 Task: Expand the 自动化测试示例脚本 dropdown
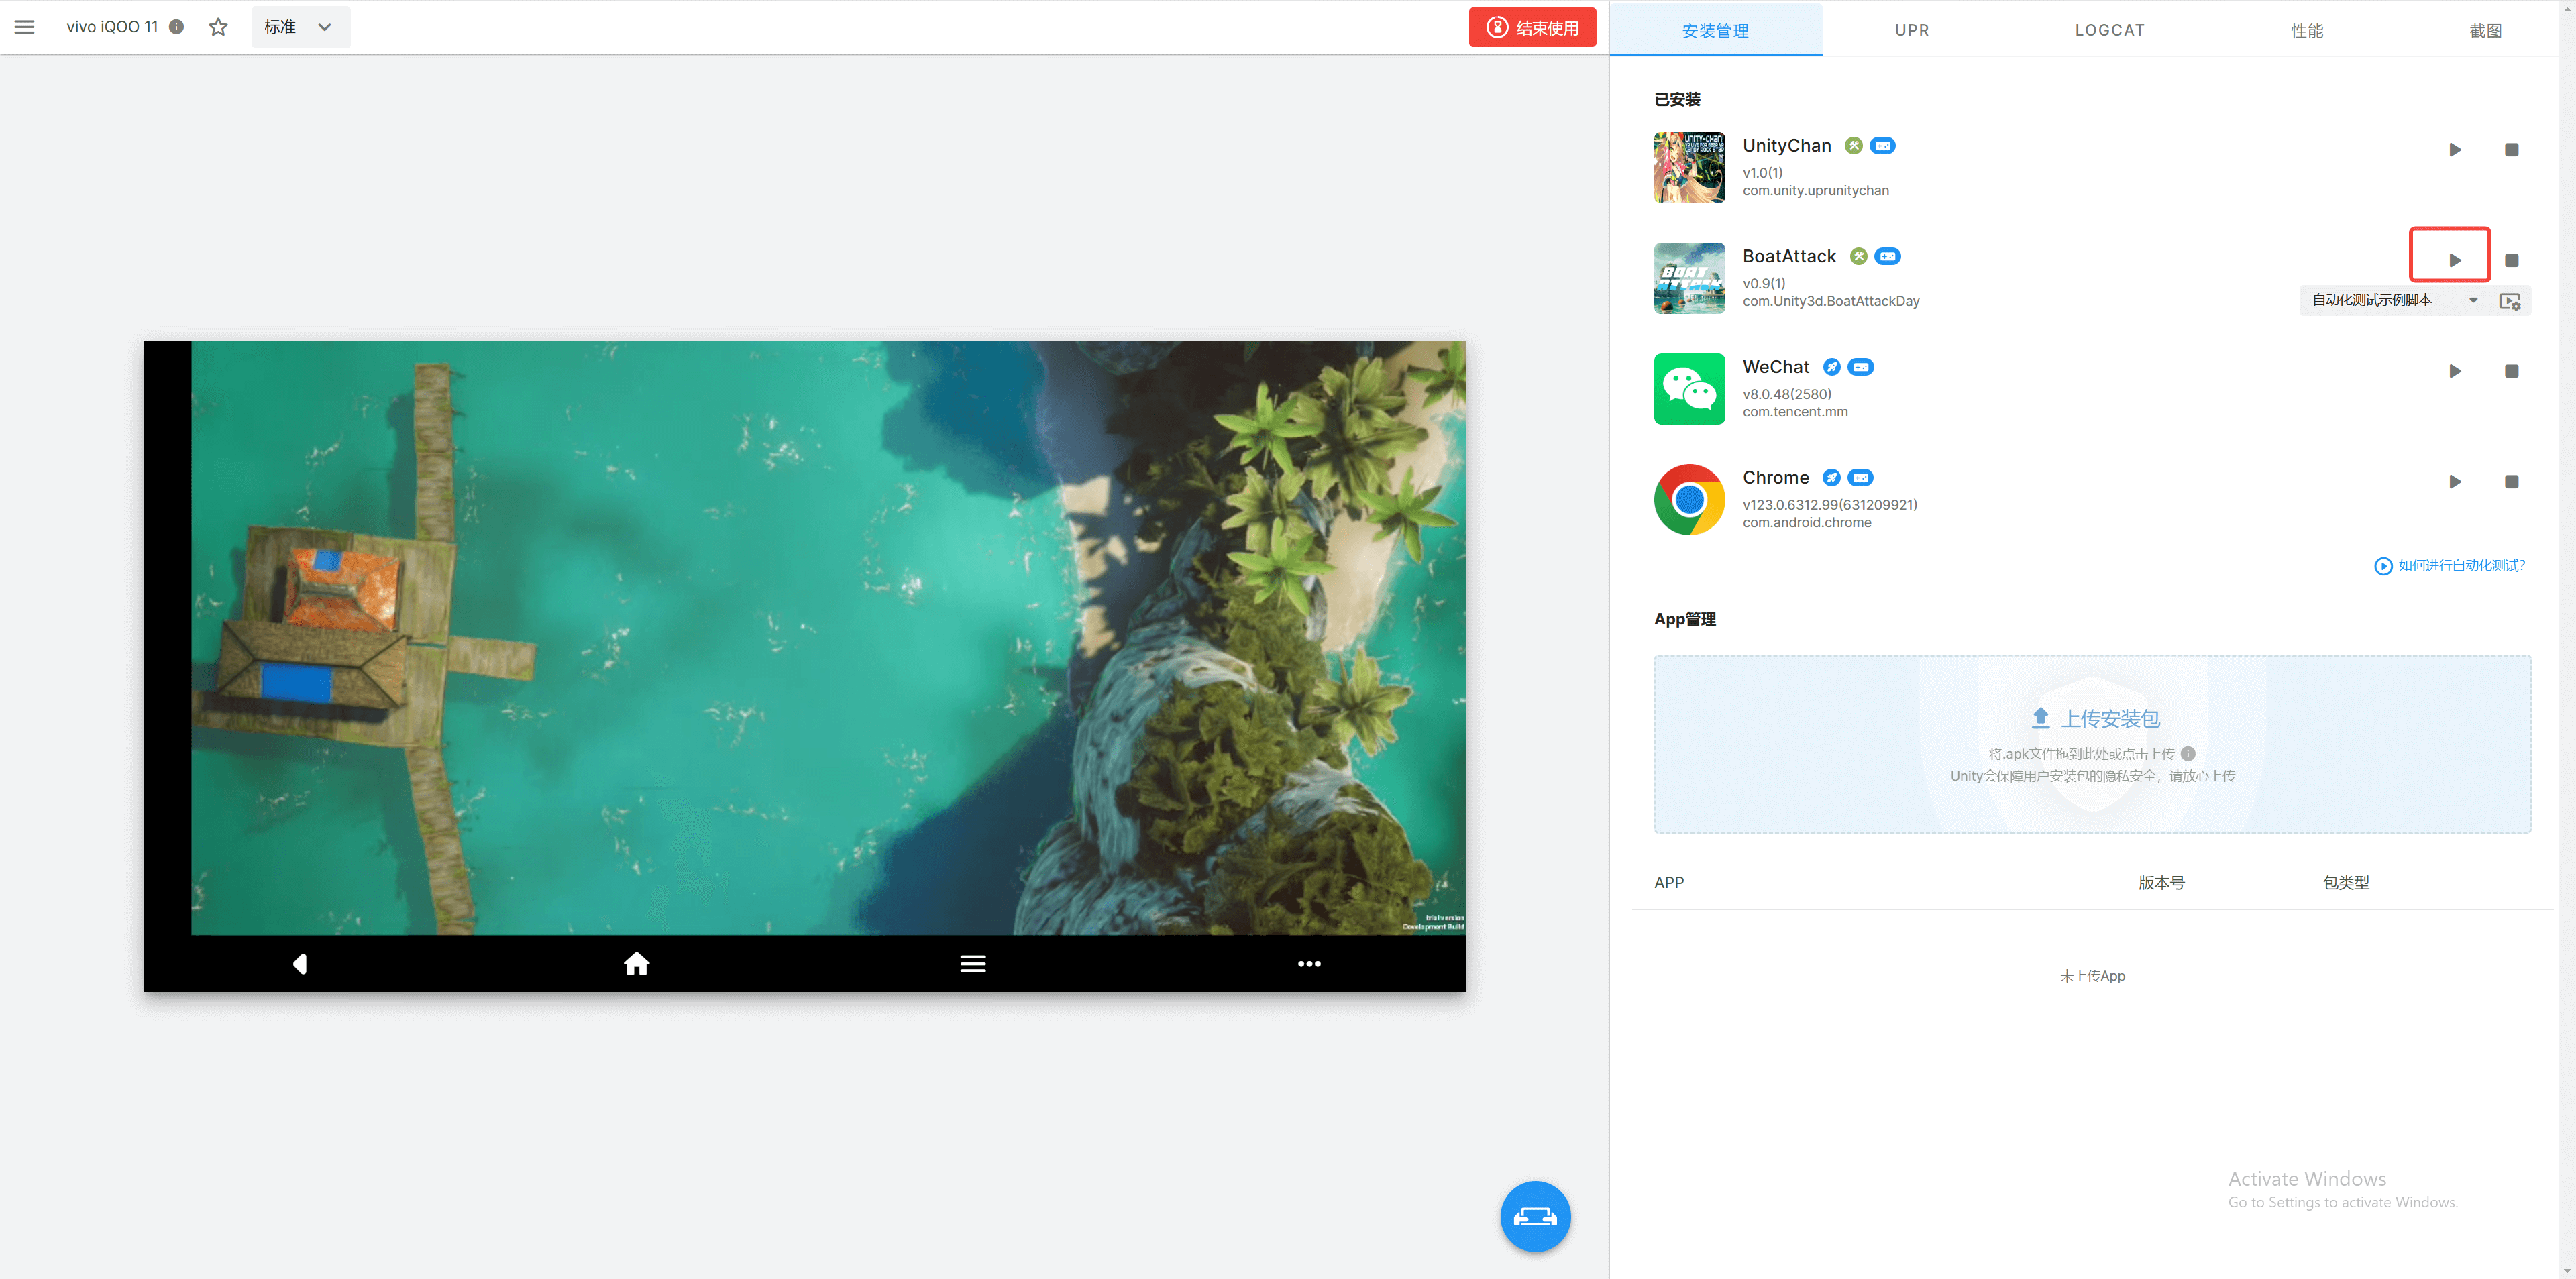[2394, 300]
